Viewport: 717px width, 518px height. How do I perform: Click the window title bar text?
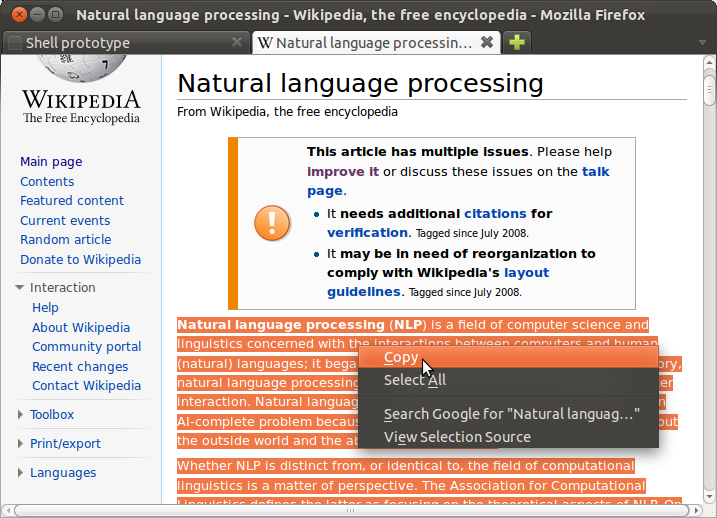point(360,15)
